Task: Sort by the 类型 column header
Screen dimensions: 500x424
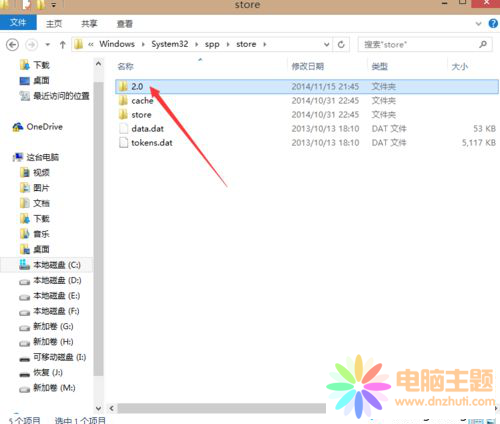Action: [x=380, y=66]
